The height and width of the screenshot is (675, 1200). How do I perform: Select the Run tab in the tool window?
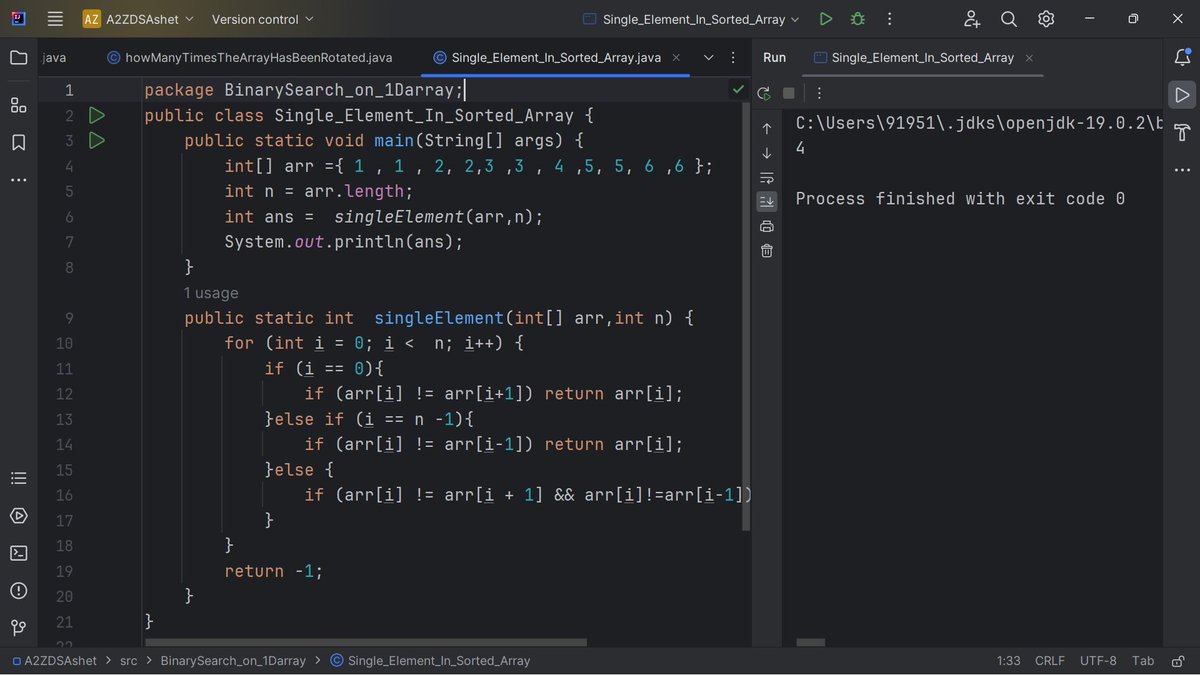click(774, 57)
